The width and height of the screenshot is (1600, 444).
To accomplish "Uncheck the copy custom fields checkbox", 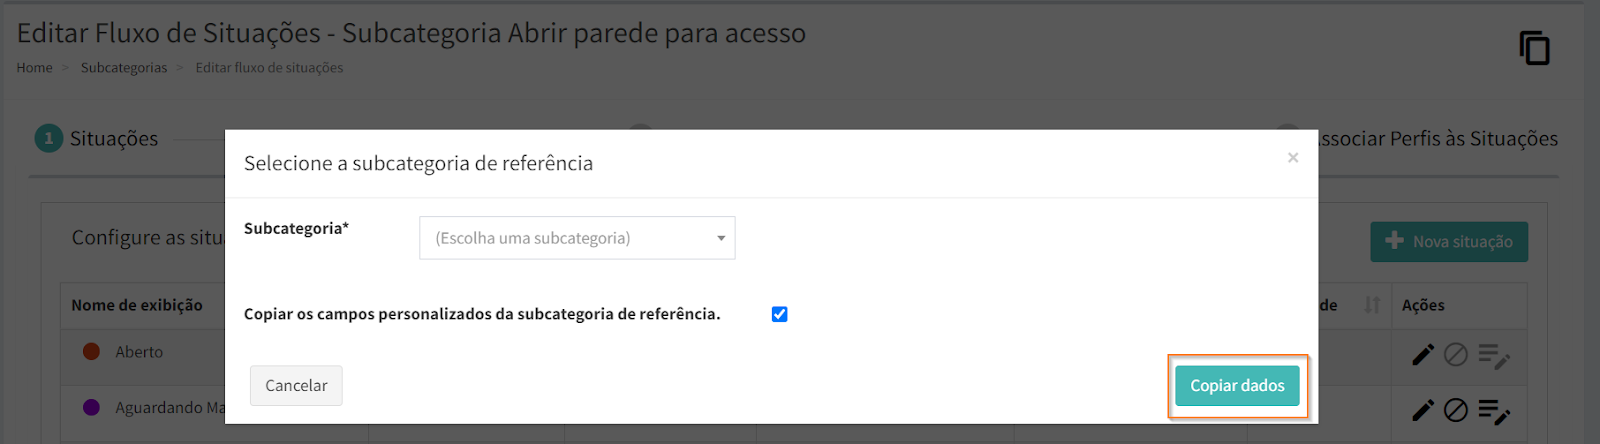I will pos(780,314).
